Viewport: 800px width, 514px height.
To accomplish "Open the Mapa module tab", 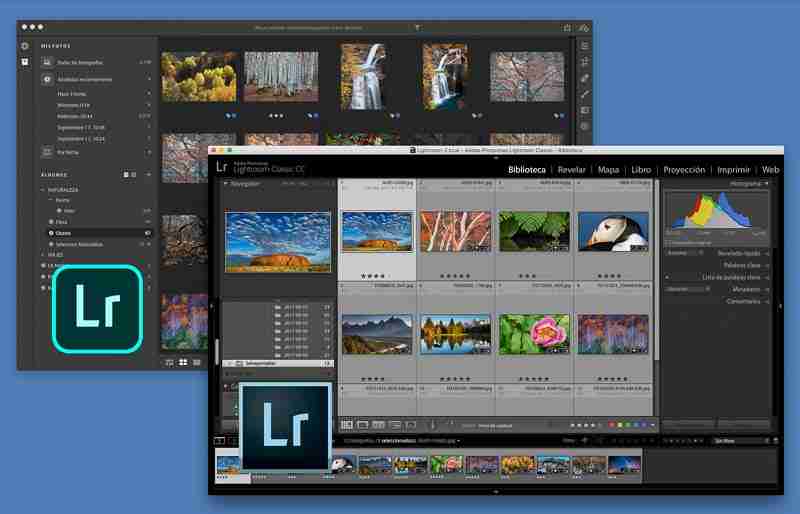I will [608, 170].
